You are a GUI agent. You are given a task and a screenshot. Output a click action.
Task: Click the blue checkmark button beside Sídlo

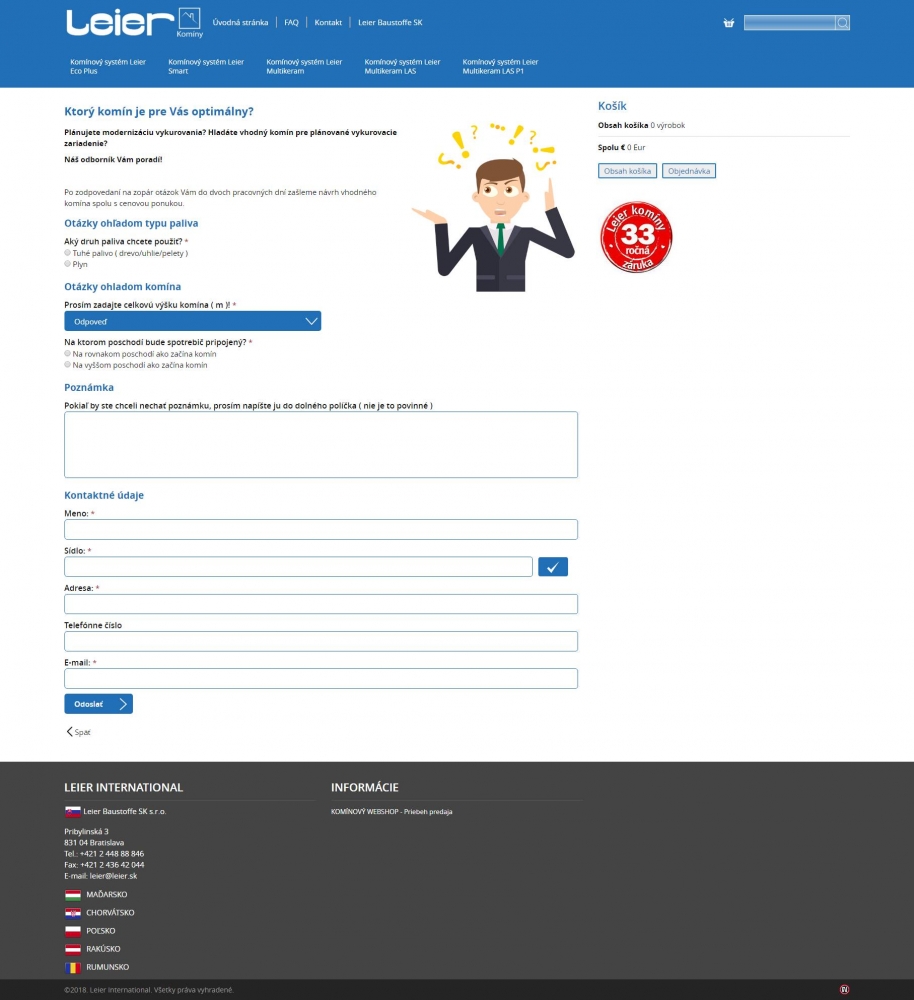[x=552, y=566]
